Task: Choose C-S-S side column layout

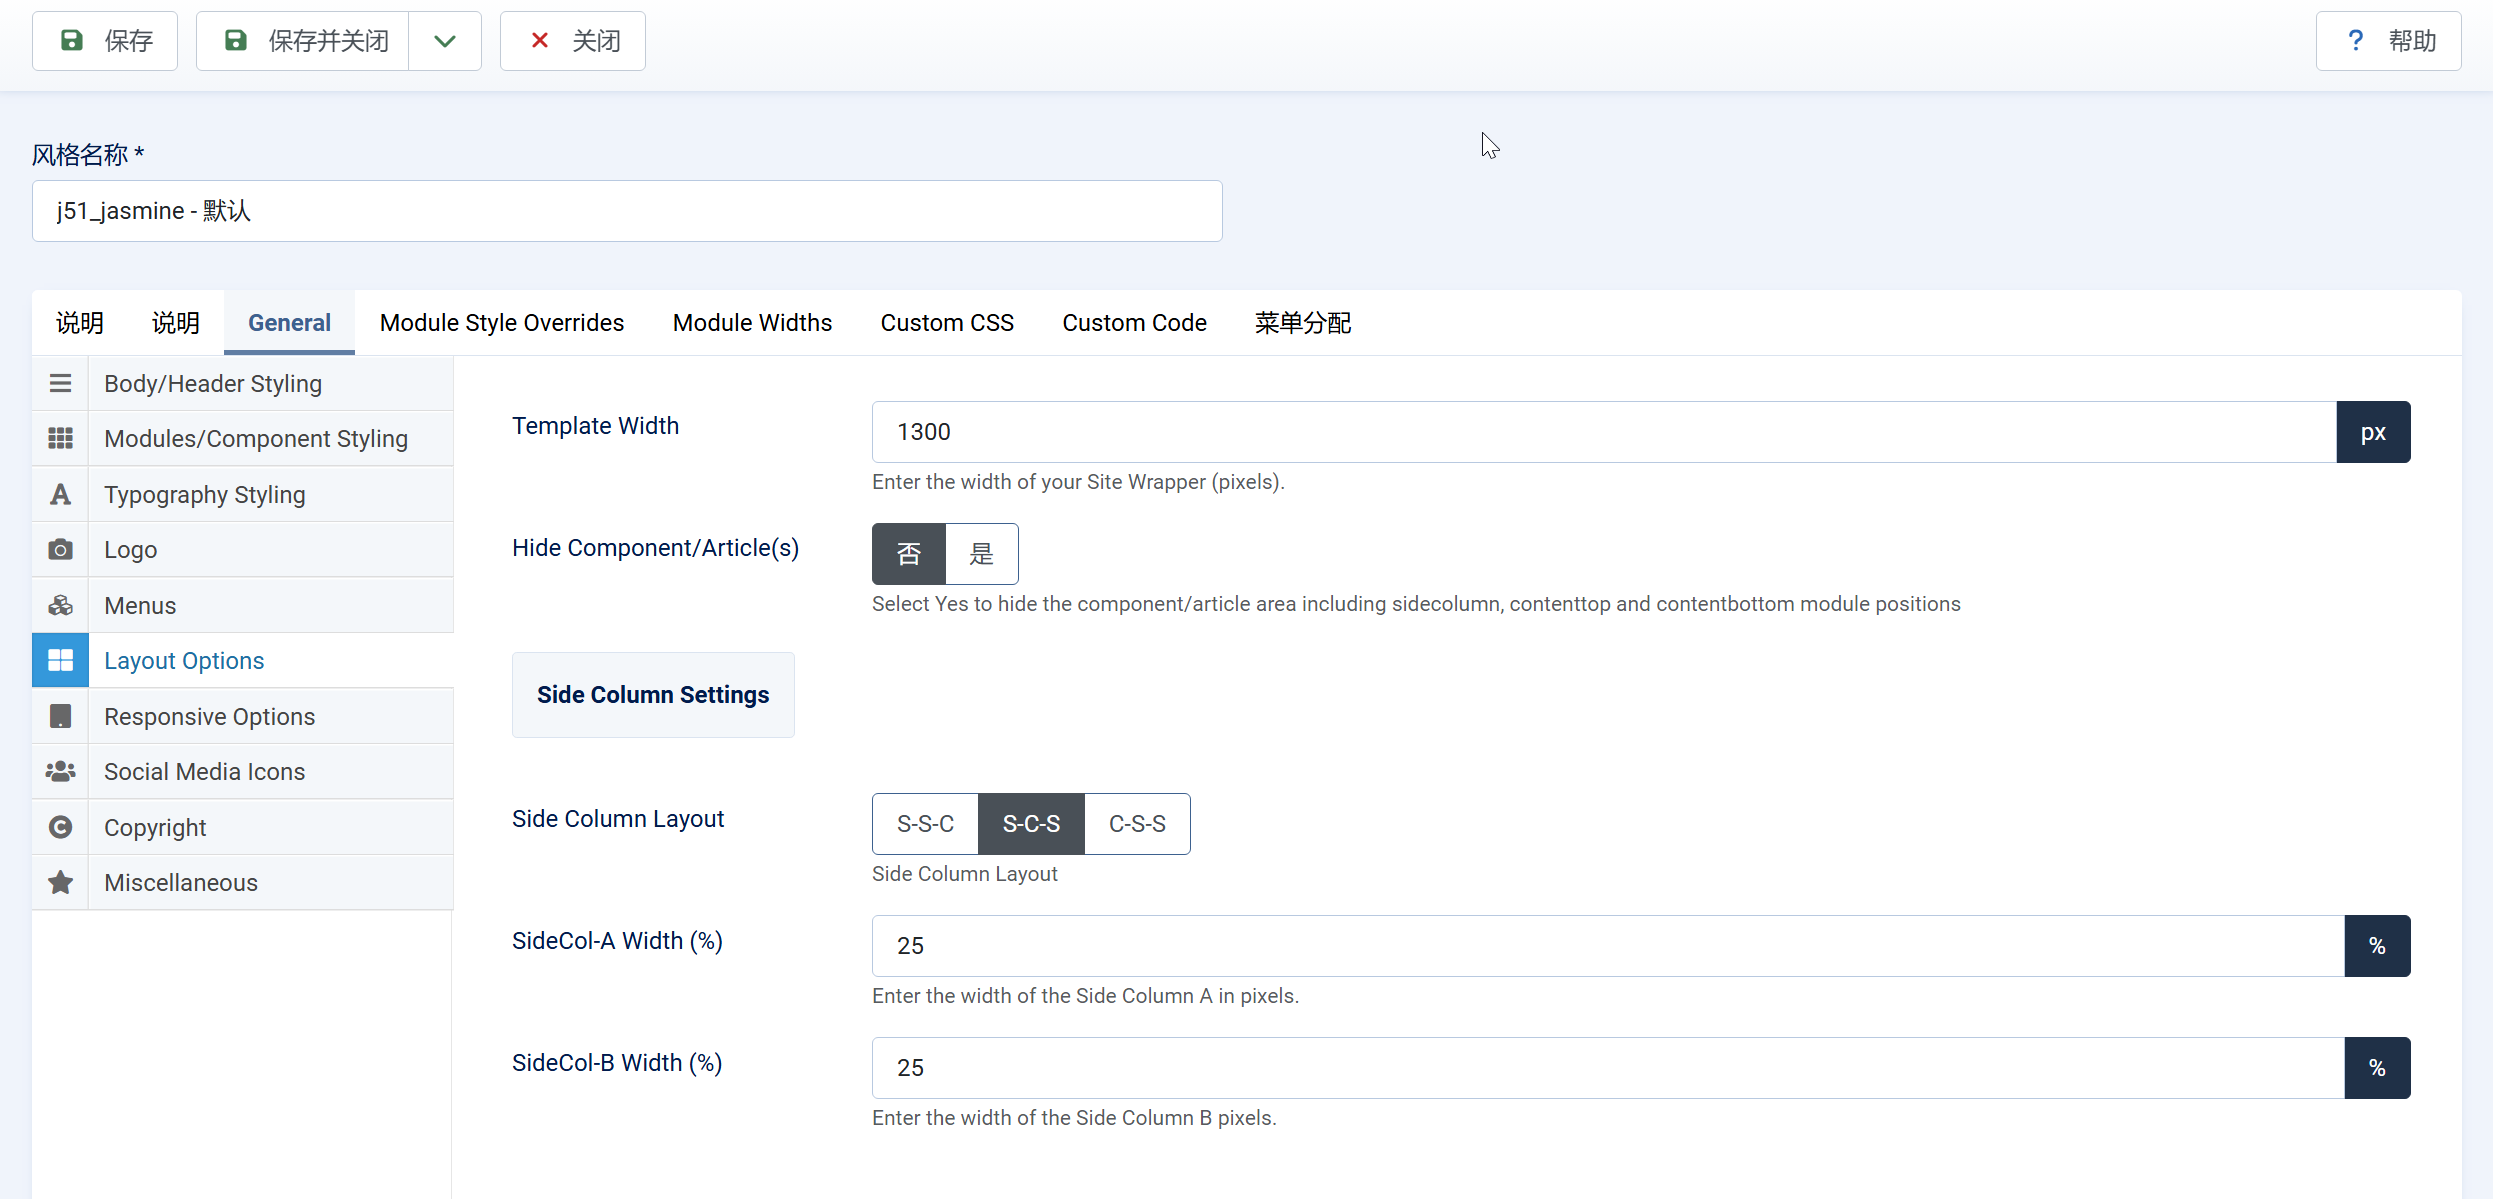Action: point(1137,824)
